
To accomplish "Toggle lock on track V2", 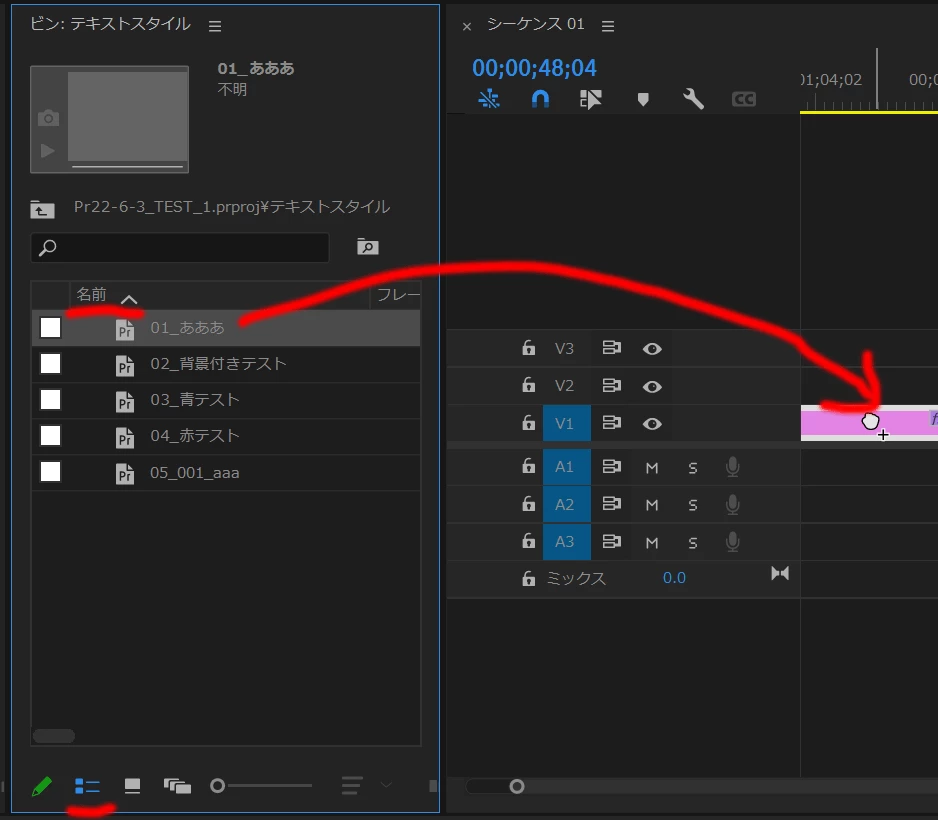I will coord(528,385).
